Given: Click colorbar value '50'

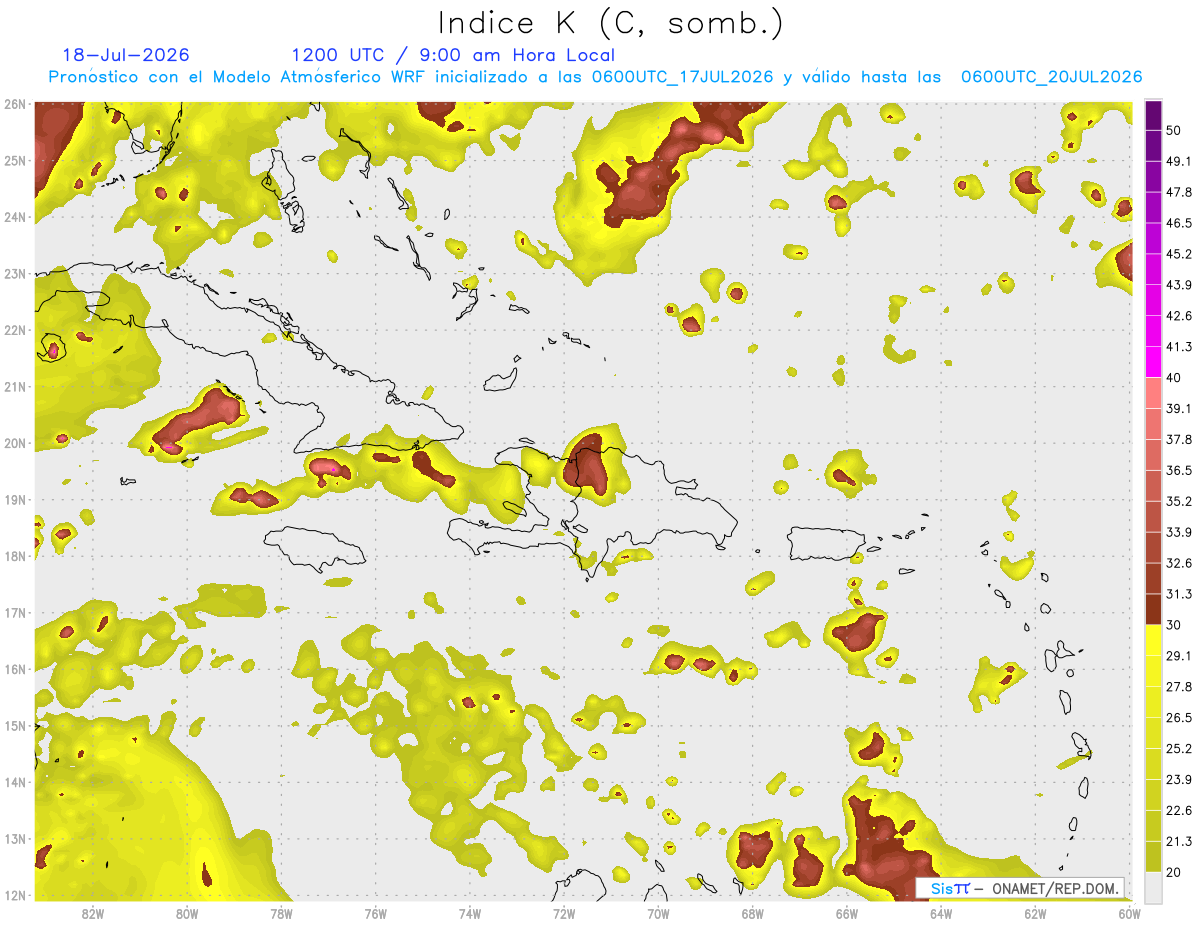Looking at the screenshot, I should [1175, 131].
